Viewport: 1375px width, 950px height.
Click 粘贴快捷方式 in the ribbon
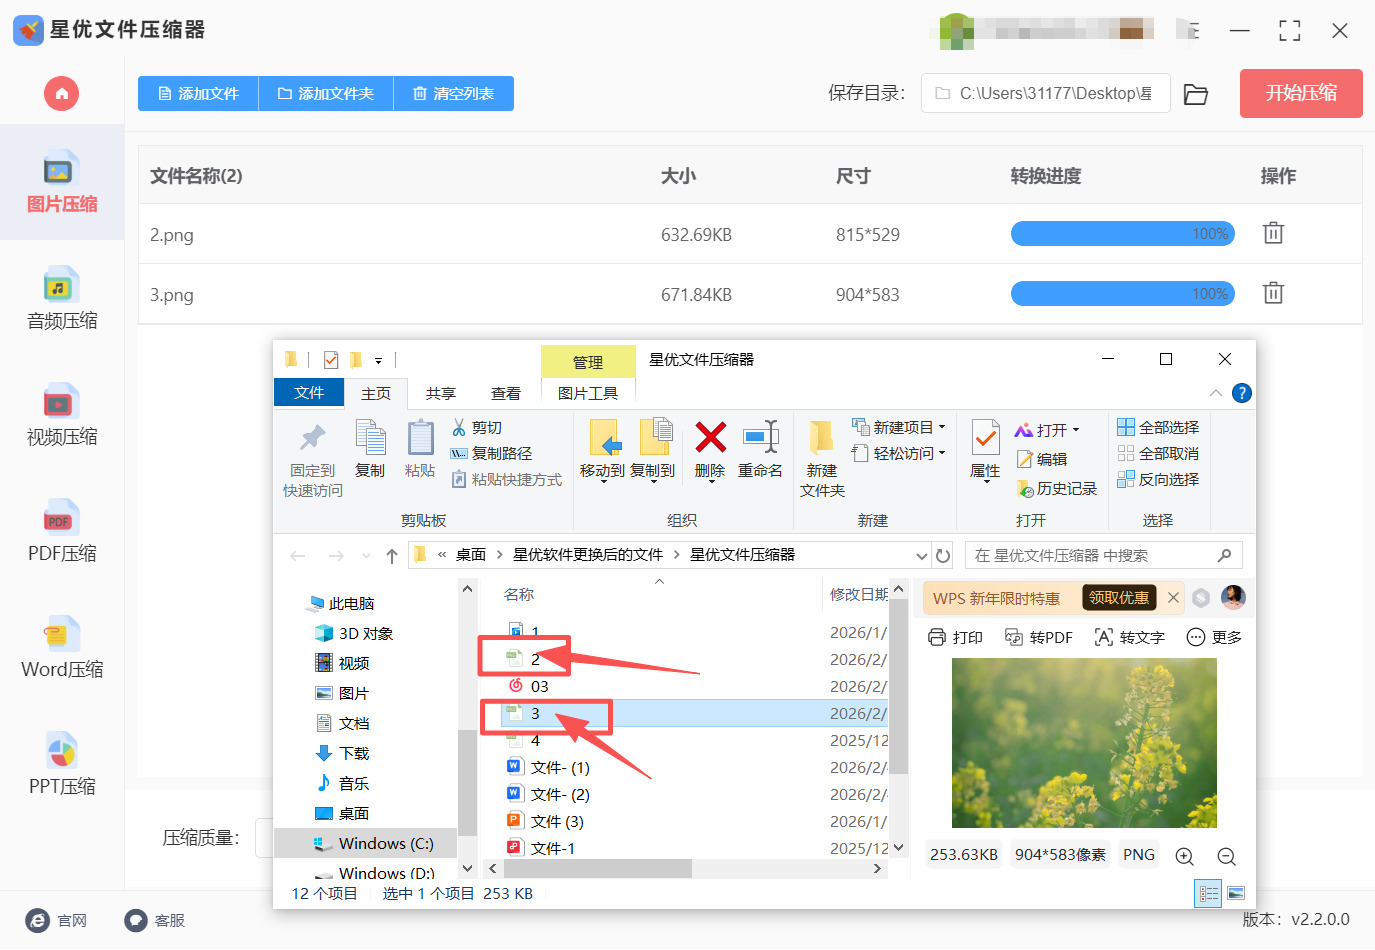click(x=507, y=480)
